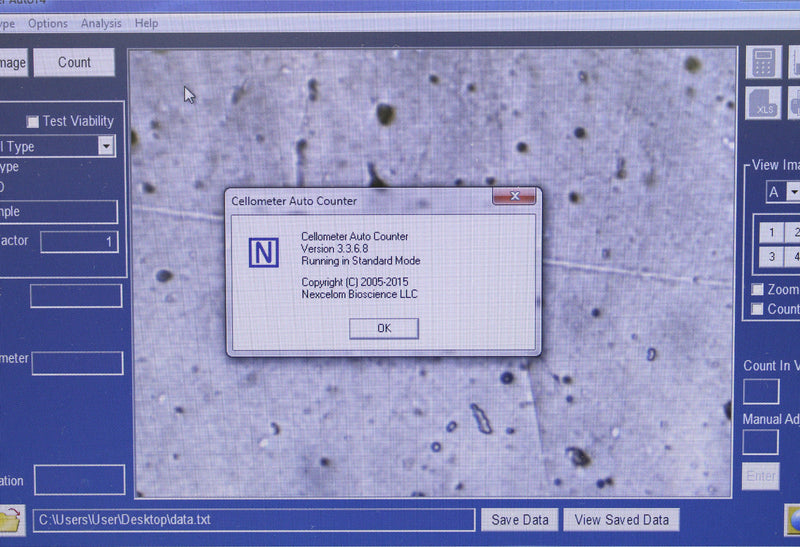Screen dimensions: 800x547
Task: Click the Save Data button
Action: (x=520, y=520)
